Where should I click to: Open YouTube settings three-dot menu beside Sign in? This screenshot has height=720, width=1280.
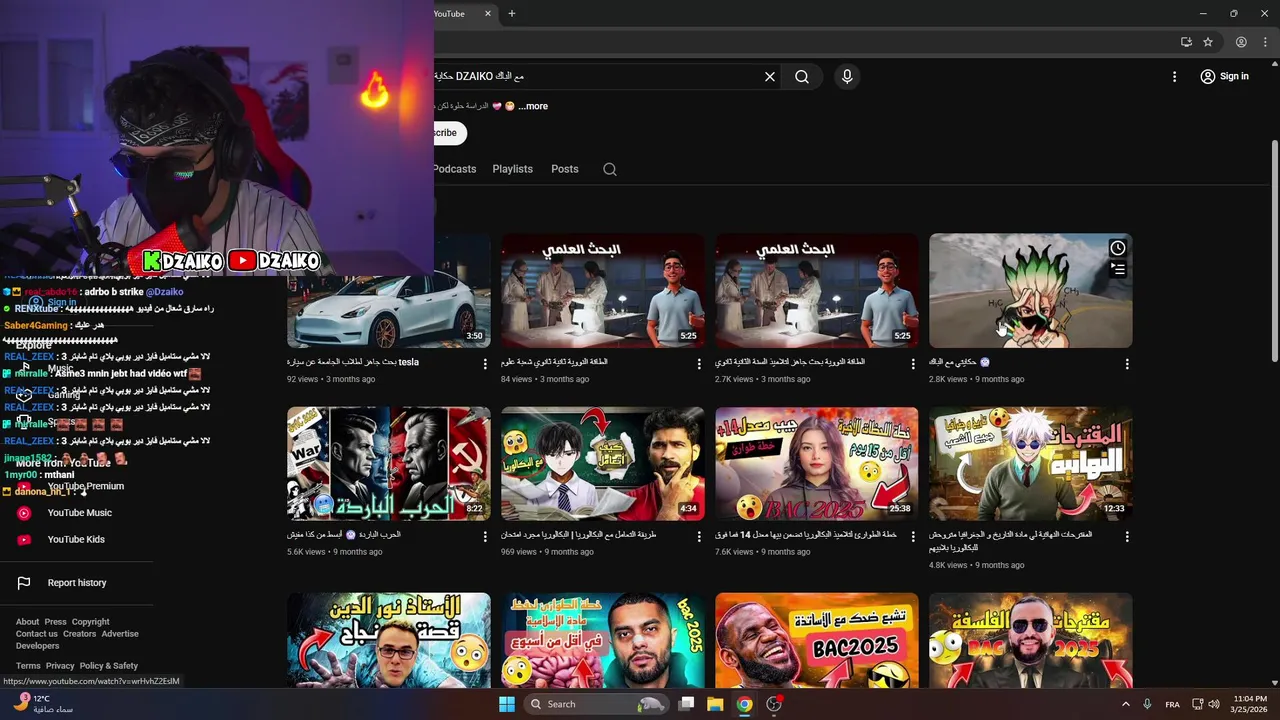(x=1175, y=77)
